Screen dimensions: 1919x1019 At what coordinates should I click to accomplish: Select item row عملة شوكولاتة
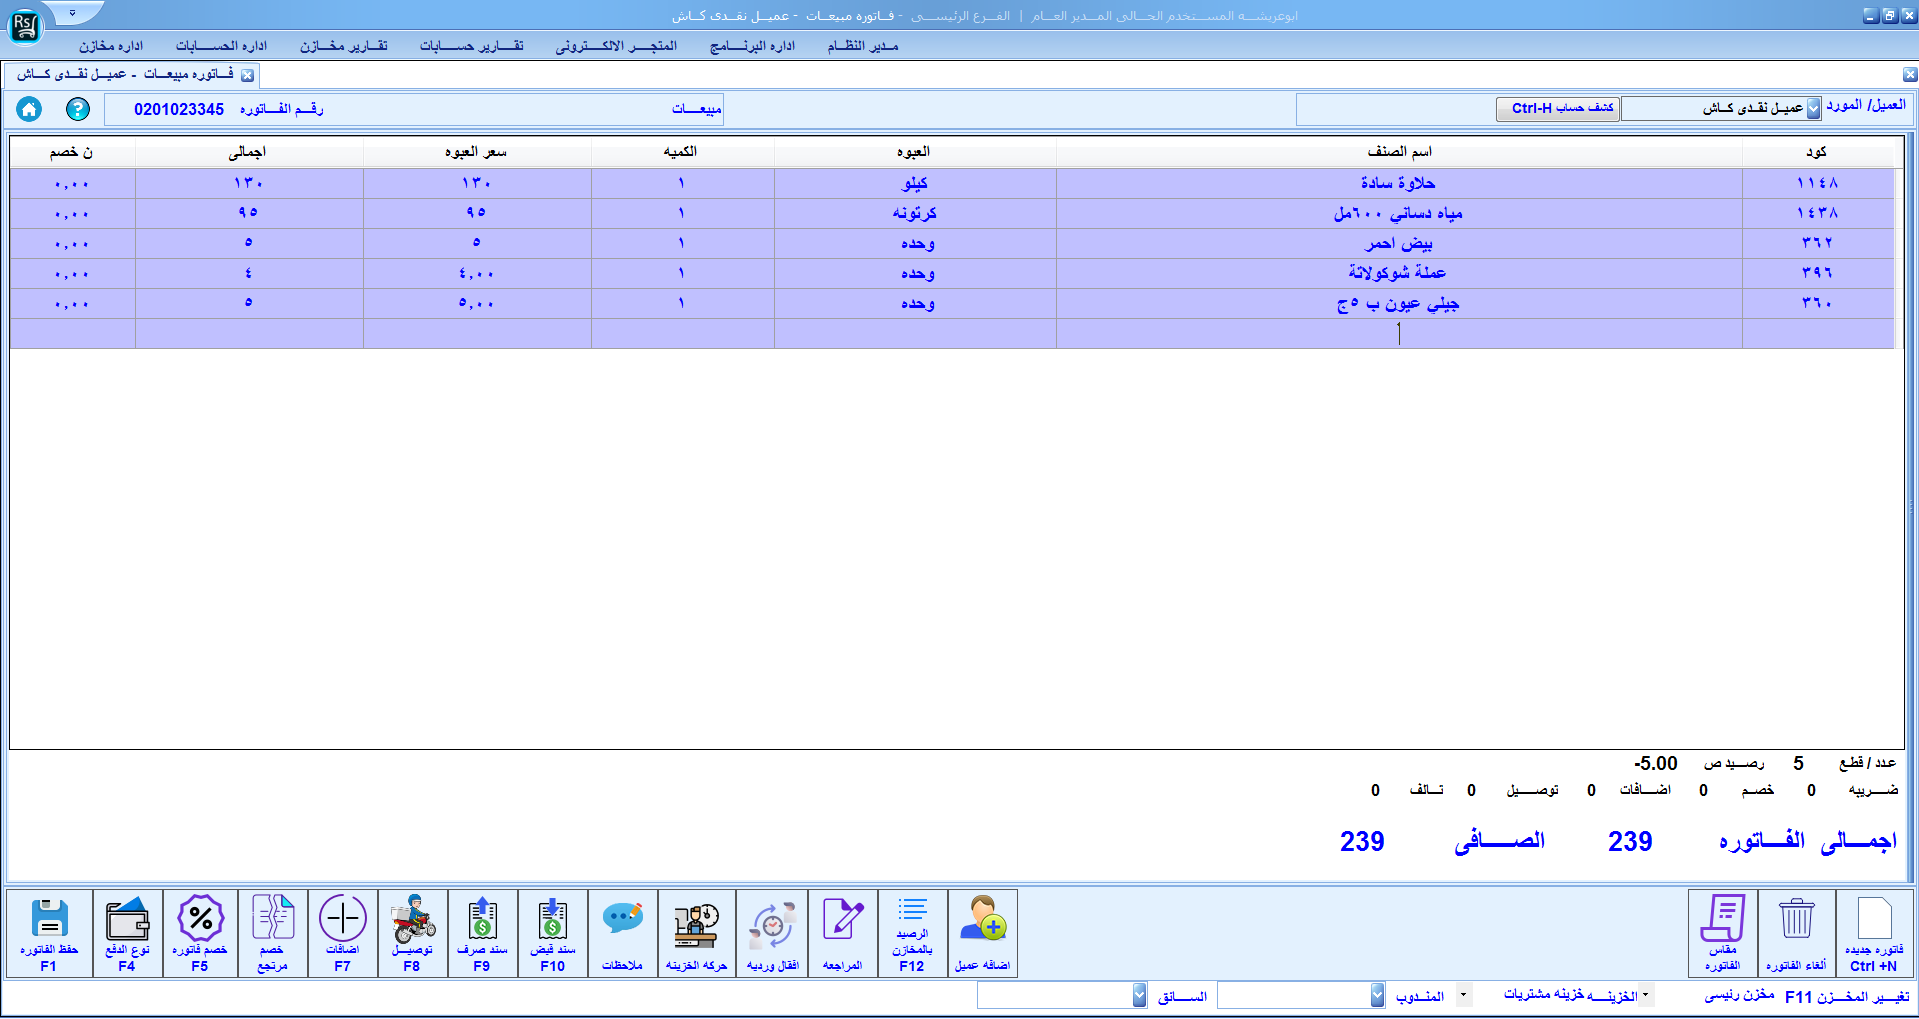tap(952, 273)
